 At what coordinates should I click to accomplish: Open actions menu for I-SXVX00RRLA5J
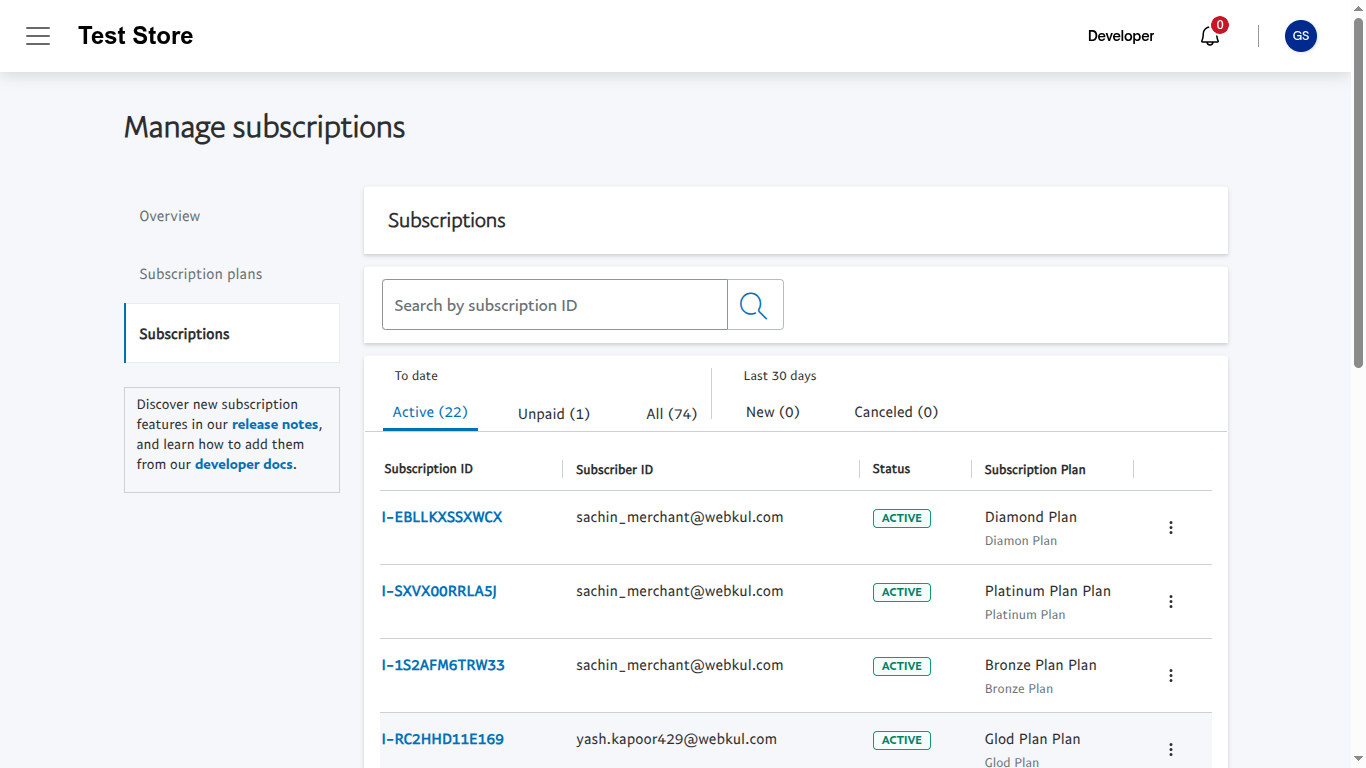coord(1171,601)
